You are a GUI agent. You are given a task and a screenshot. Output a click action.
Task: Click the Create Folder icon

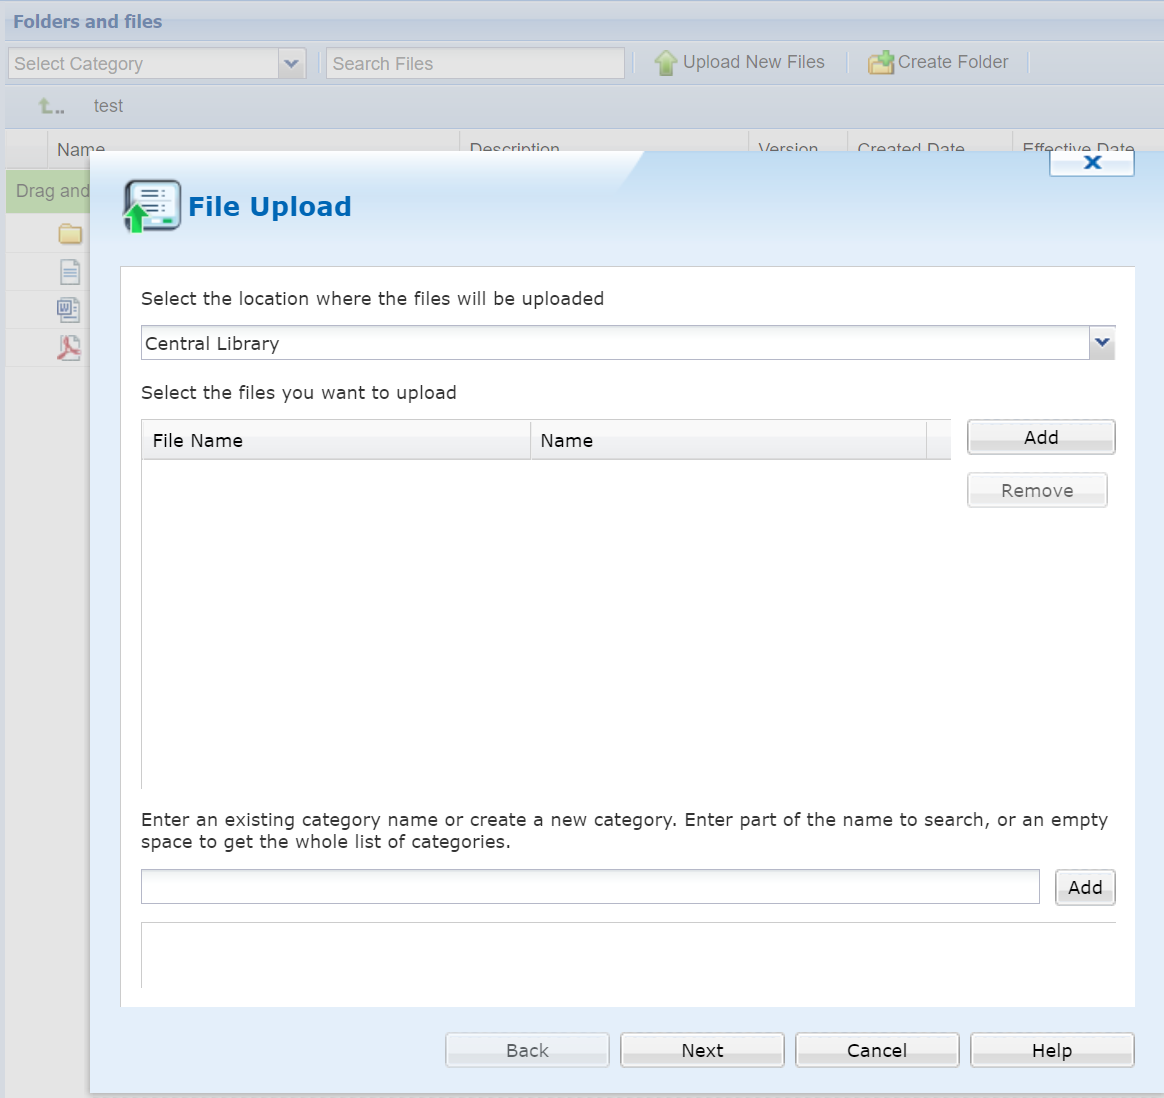click(880, 63)
